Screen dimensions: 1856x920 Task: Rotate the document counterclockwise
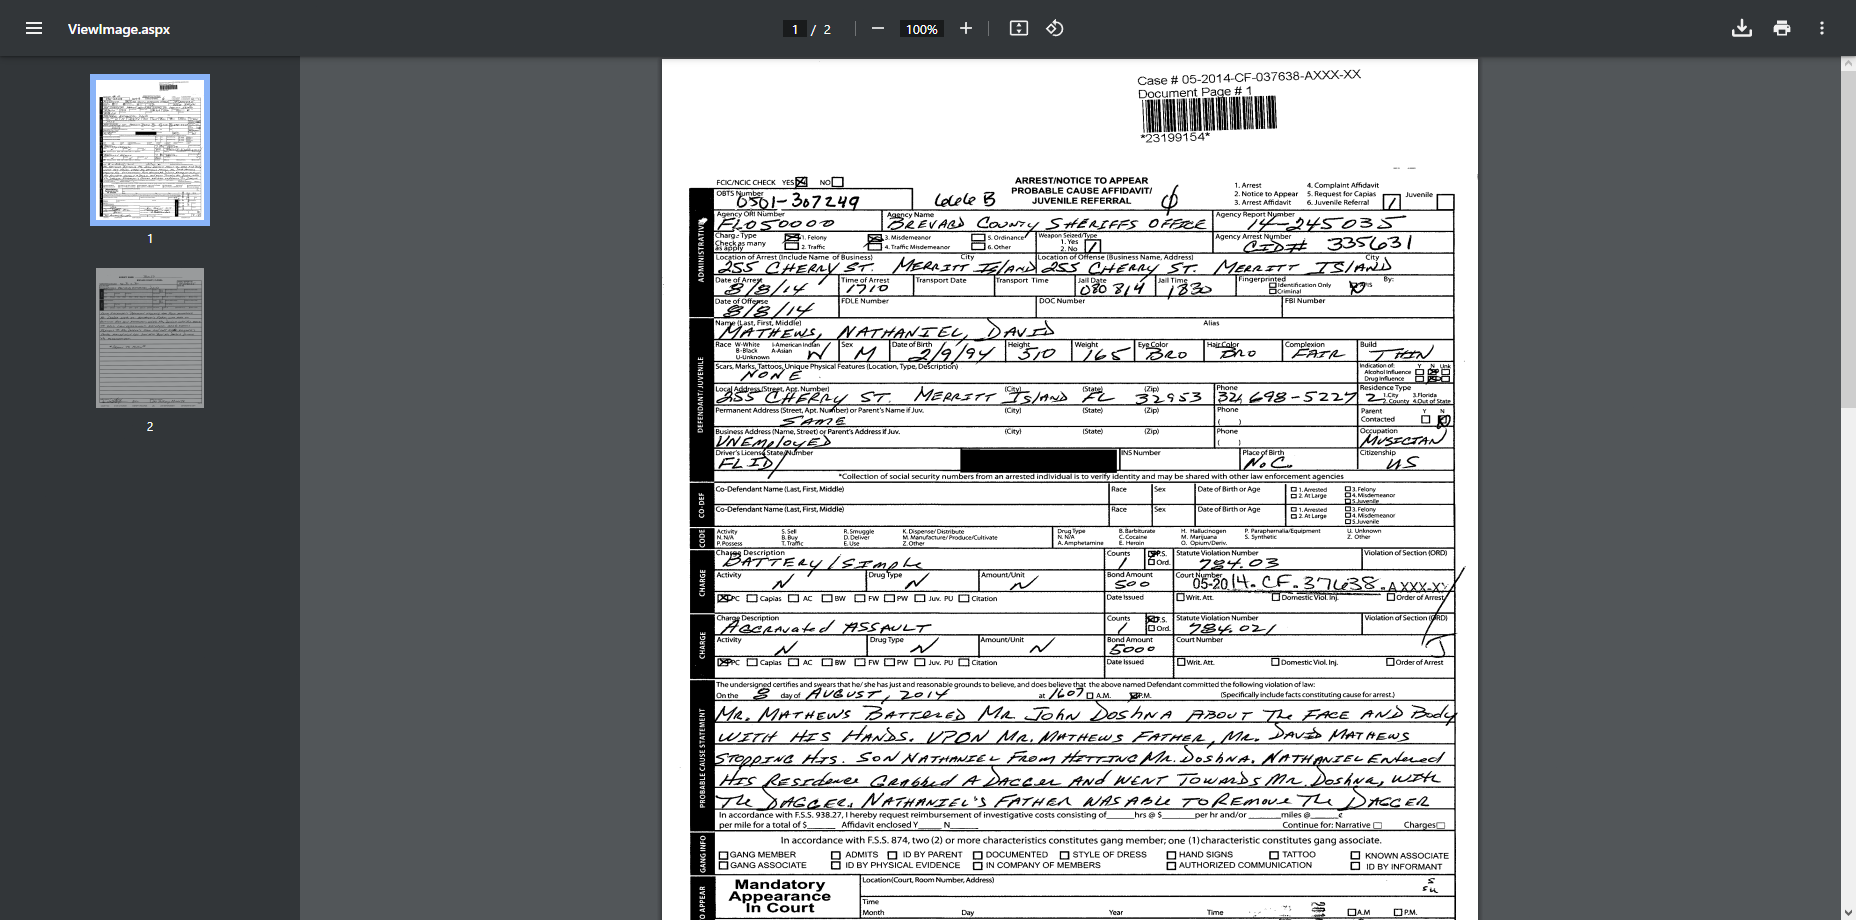click(1054, 28)
